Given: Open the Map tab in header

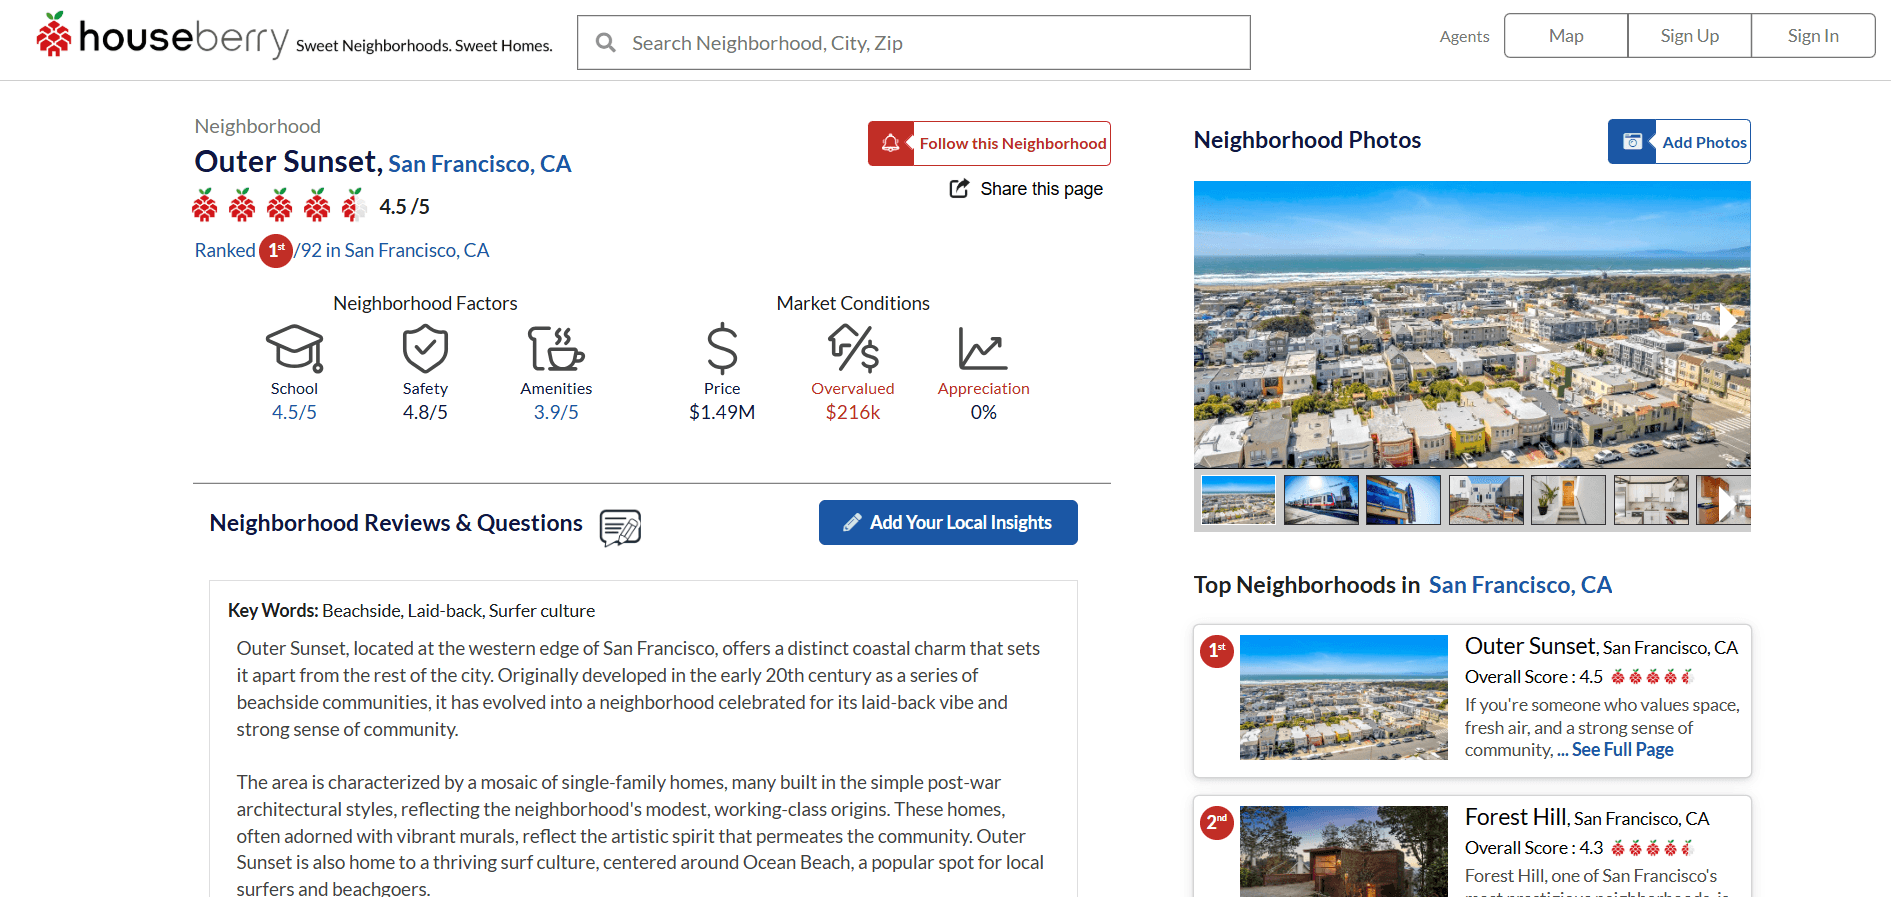Looking at the screenshot, I should click(1566, 36).
